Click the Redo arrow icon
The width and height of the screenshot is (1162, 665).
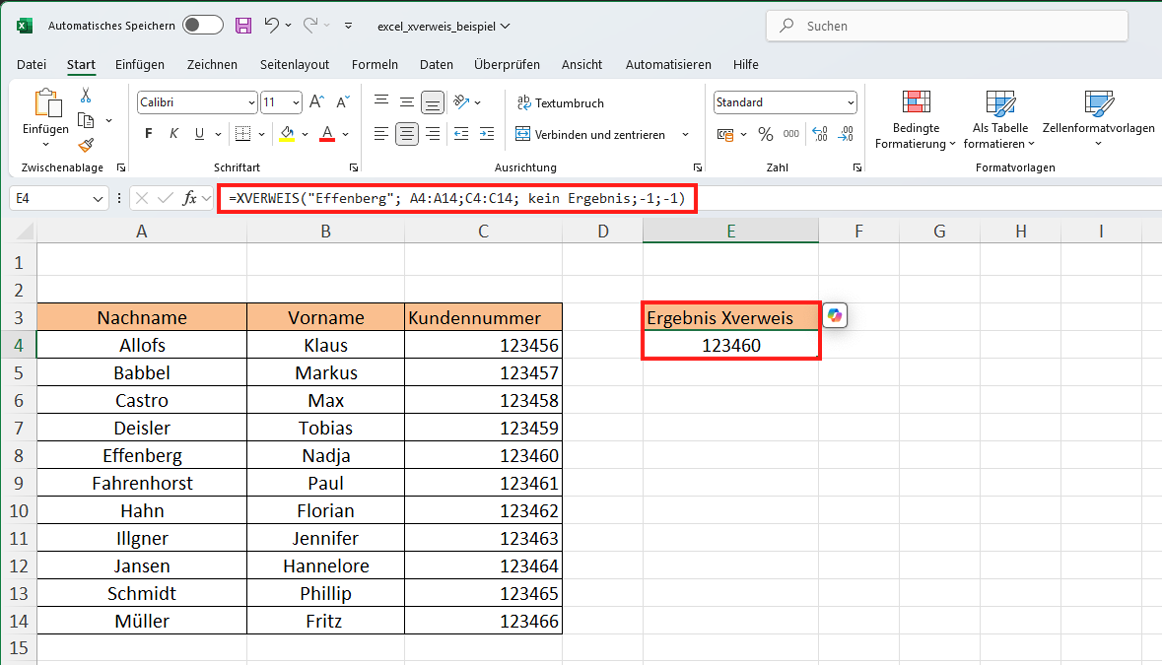tap(311, 25)
